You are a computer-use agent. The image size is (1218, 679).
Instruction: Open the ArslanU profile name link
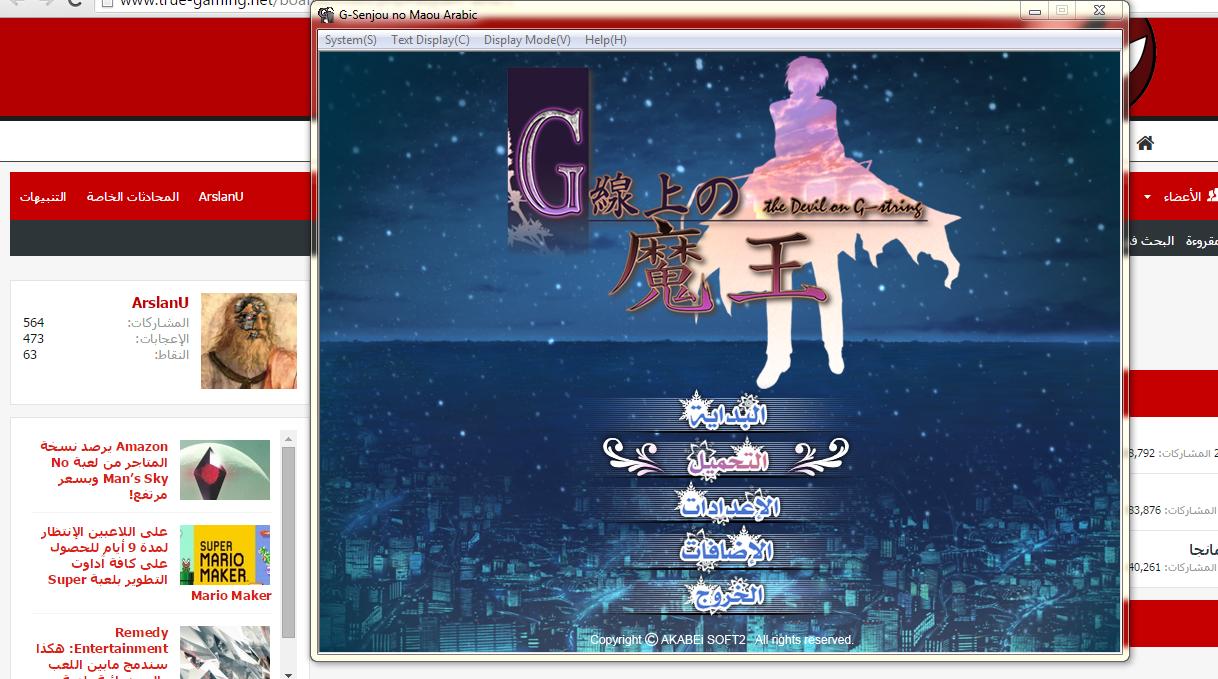pos(160,302)
